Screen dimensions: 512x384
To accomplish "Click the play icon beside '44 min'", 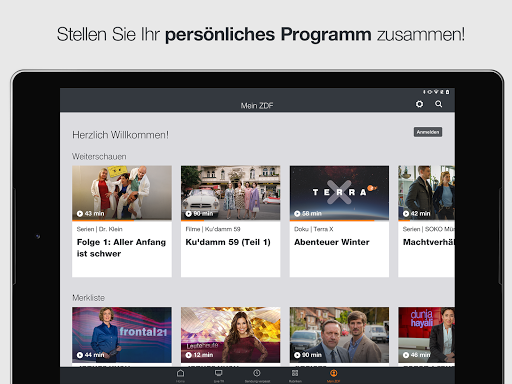I will (80, 355).
